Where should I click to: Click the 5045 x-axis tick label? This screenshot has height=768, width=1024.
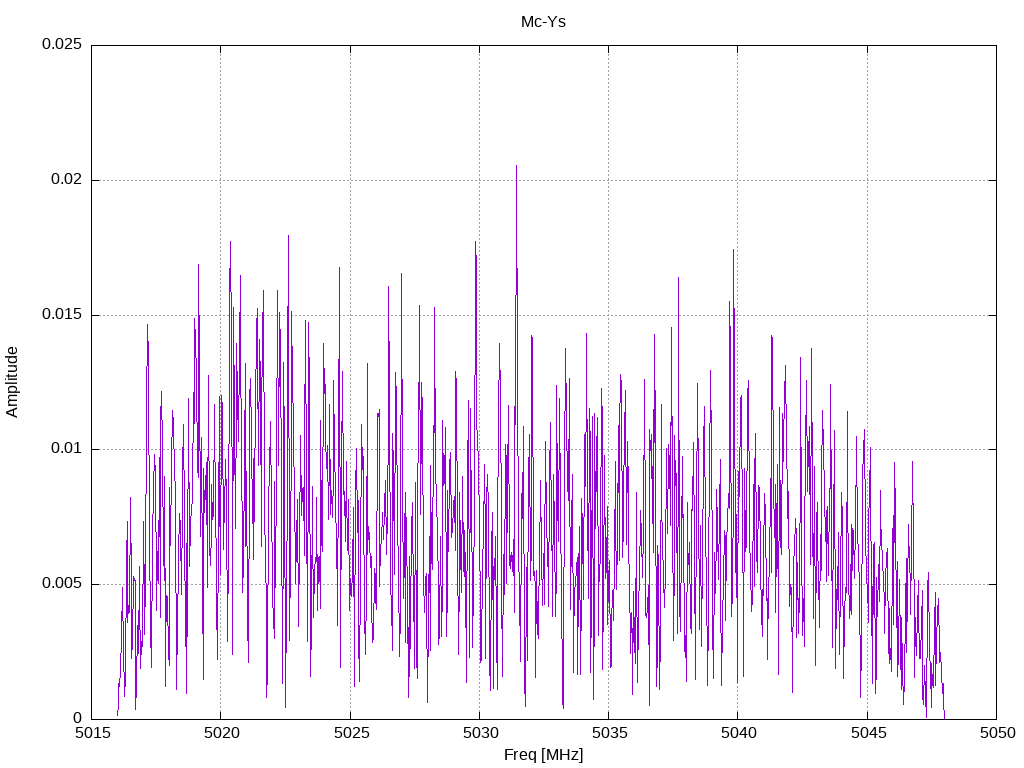tap(868, 733)
